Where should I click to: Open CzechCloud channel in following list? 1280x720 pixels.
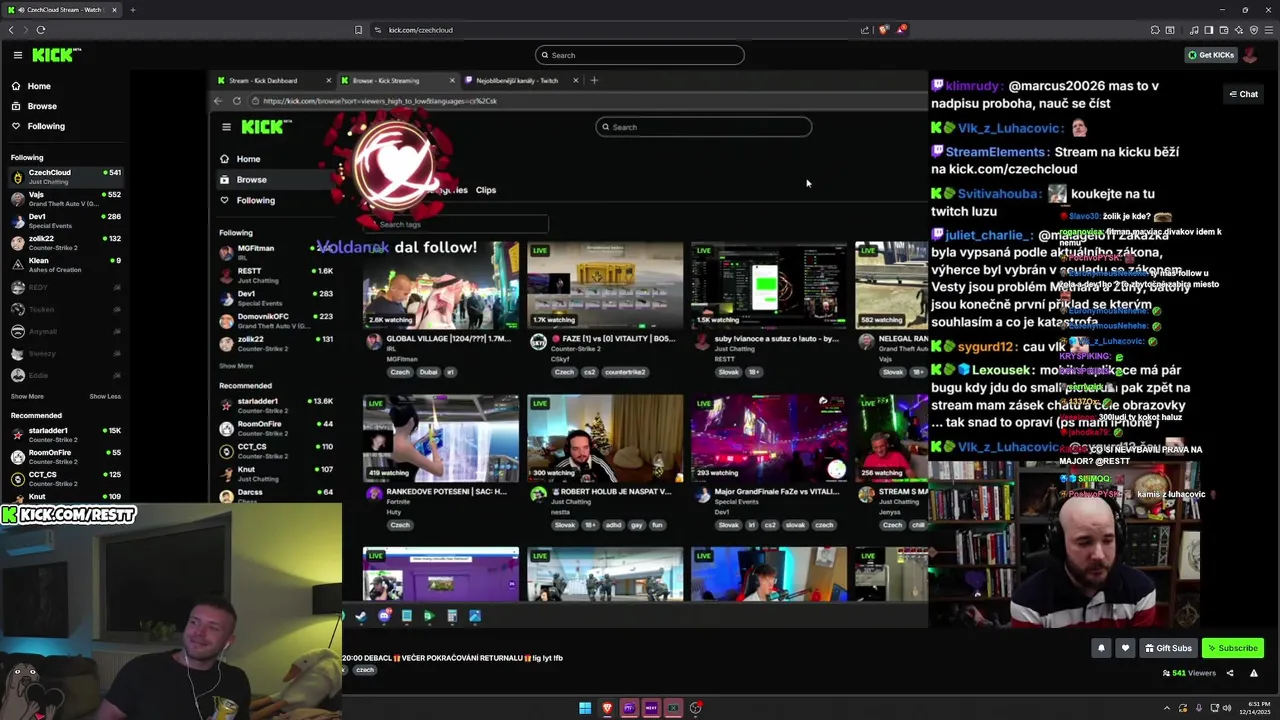(x=65, y=177)
